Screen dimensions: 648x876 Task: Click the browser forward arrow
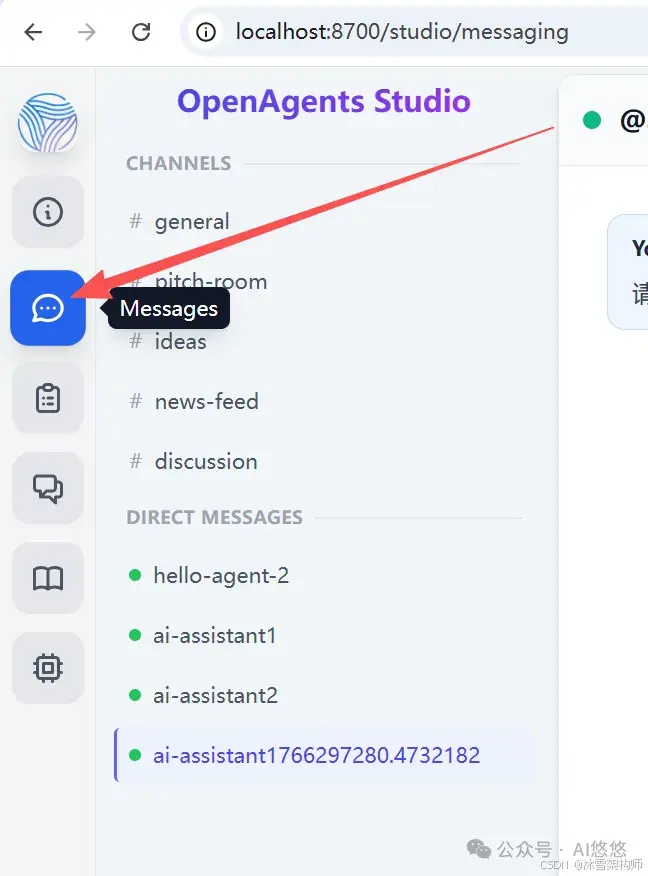coord(87,32)
